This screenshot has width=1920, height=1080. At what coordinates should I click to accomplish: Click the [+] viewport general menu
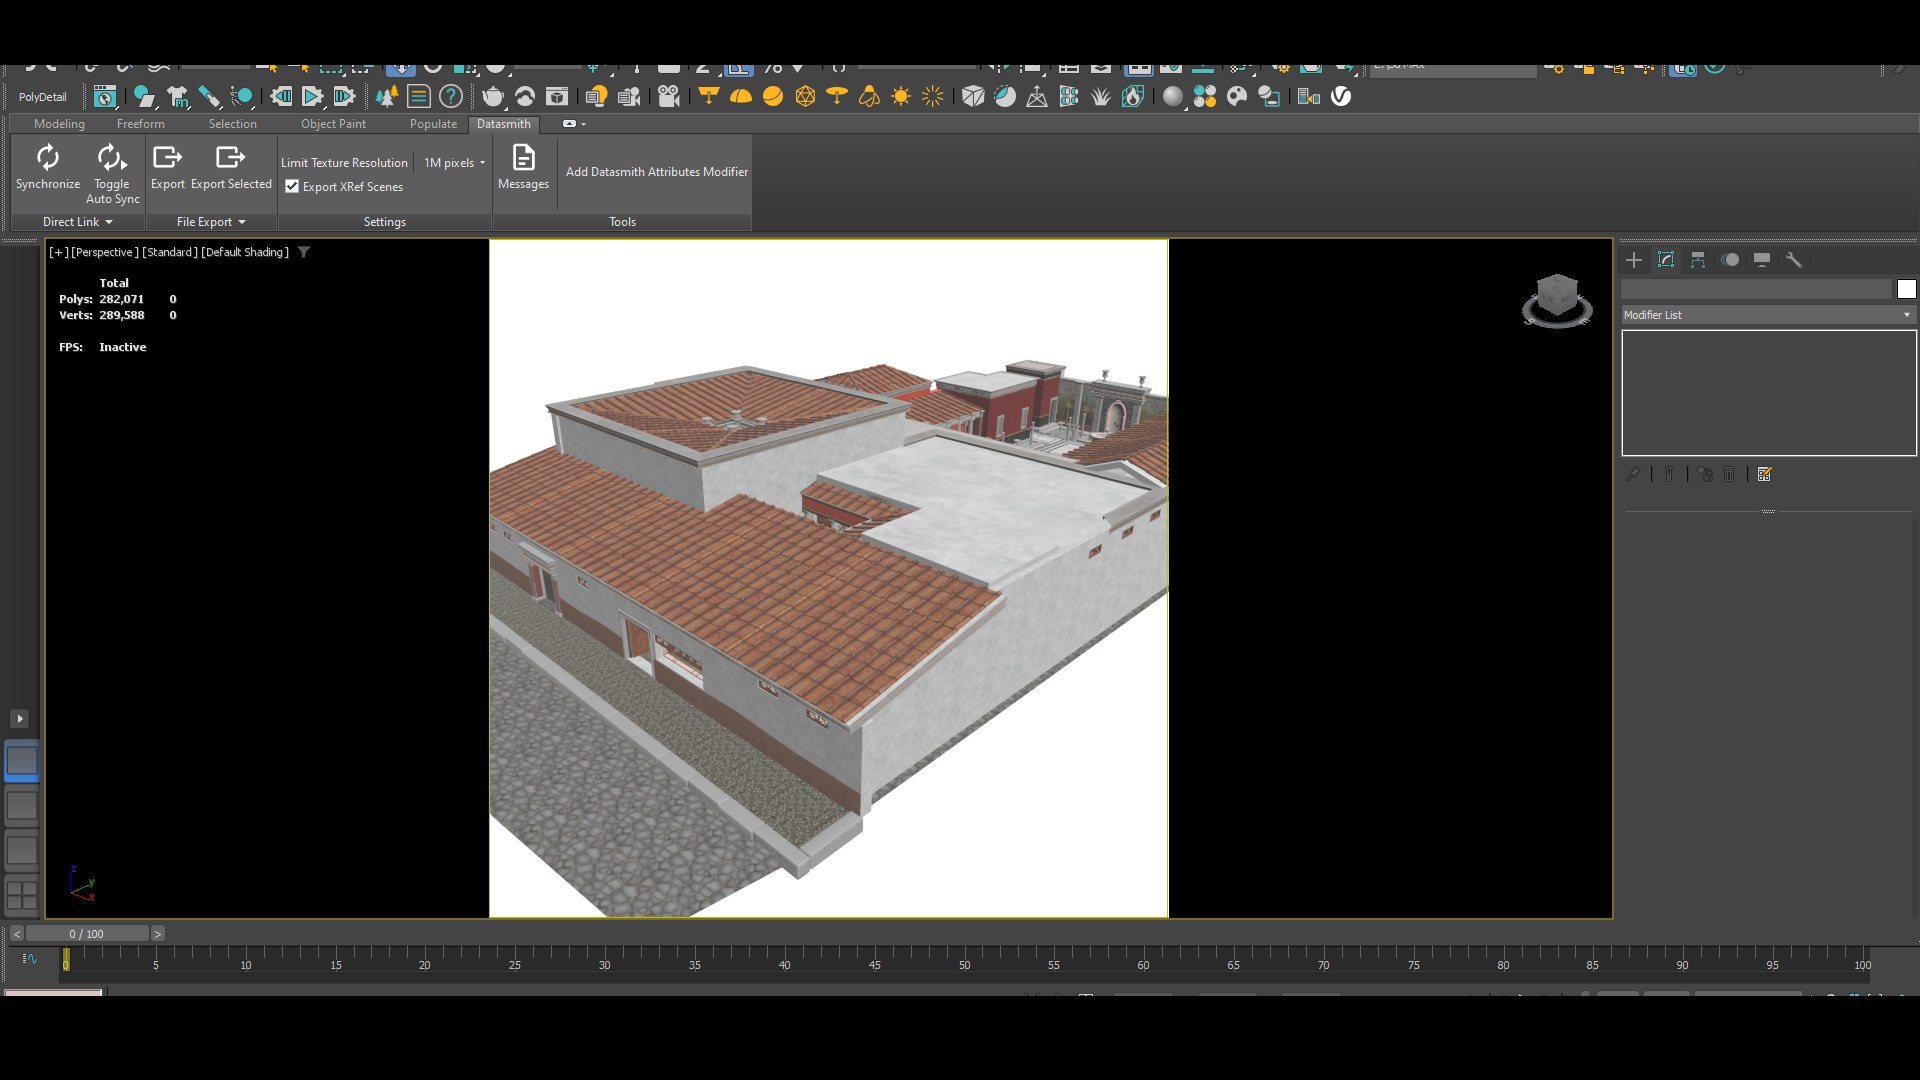click(x=58, y=252)
